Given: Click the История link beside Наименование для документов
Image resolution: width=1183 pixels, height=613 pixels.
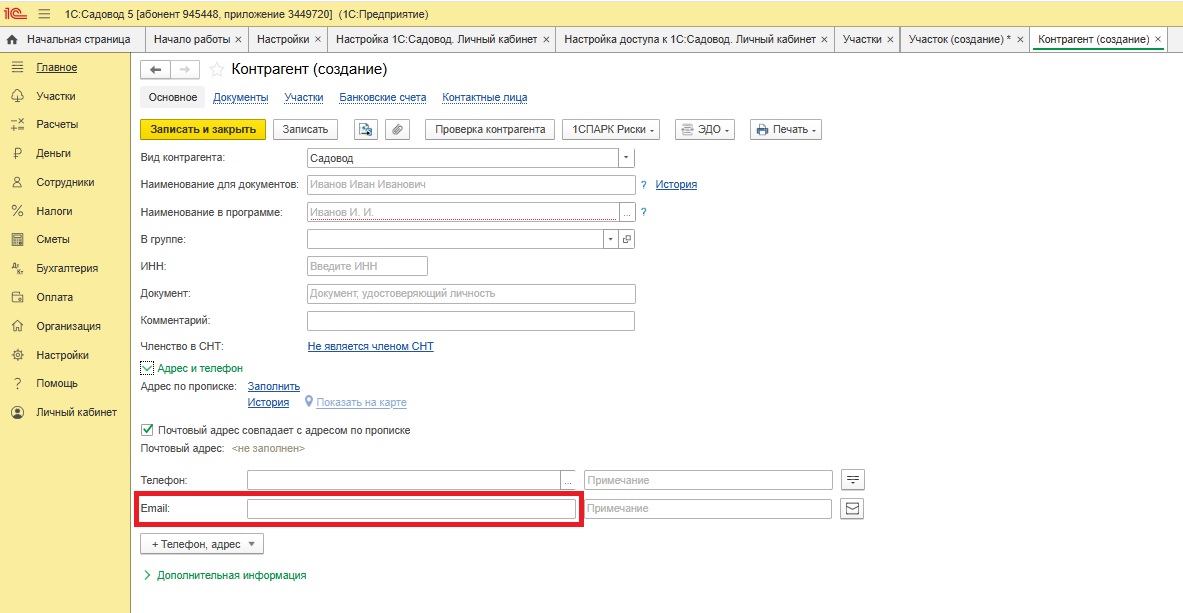Looking at the screenshot, I should point(676,184).
